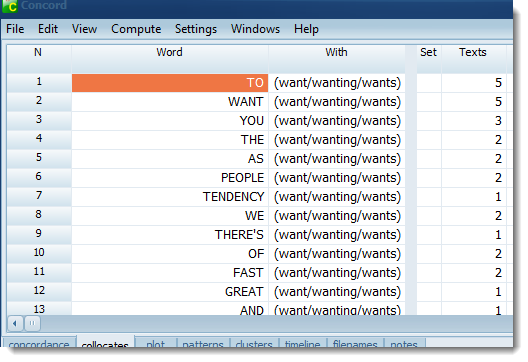Open the Edit menu
528x362 pixels.
(x=48, y=29)
